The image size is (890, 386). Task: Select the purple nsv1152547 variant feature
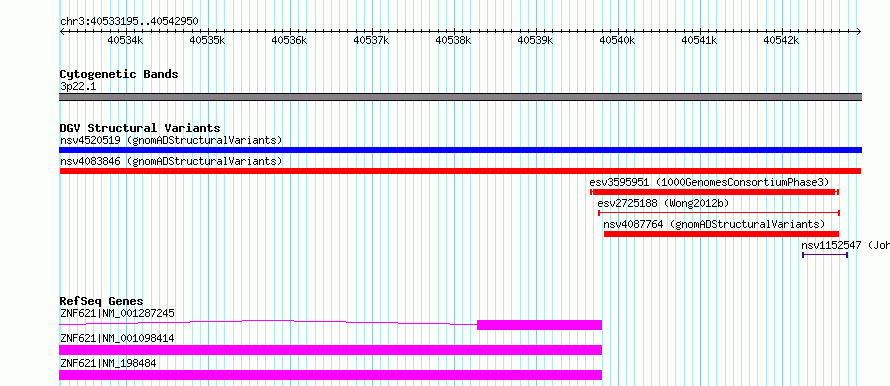pos(825,255)
